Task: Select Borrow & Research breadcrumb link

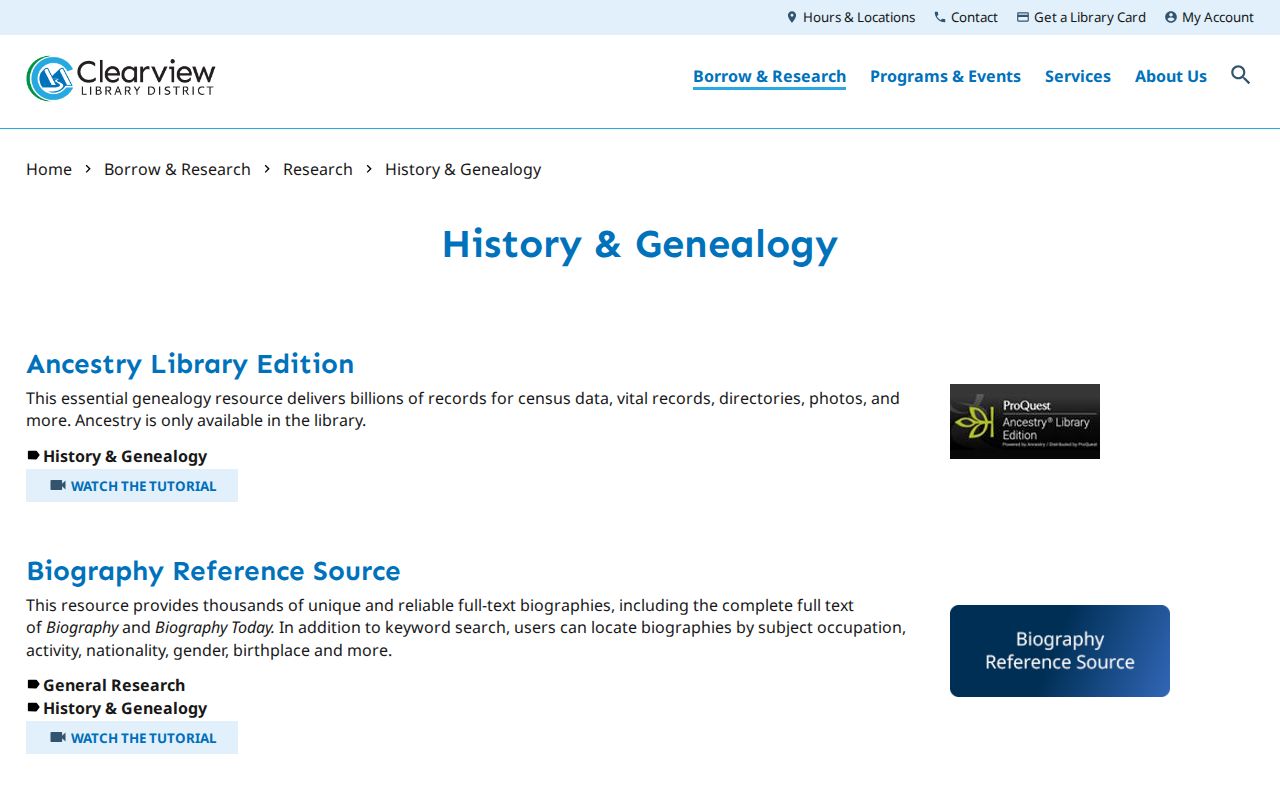Action: (x=177, y=169)
